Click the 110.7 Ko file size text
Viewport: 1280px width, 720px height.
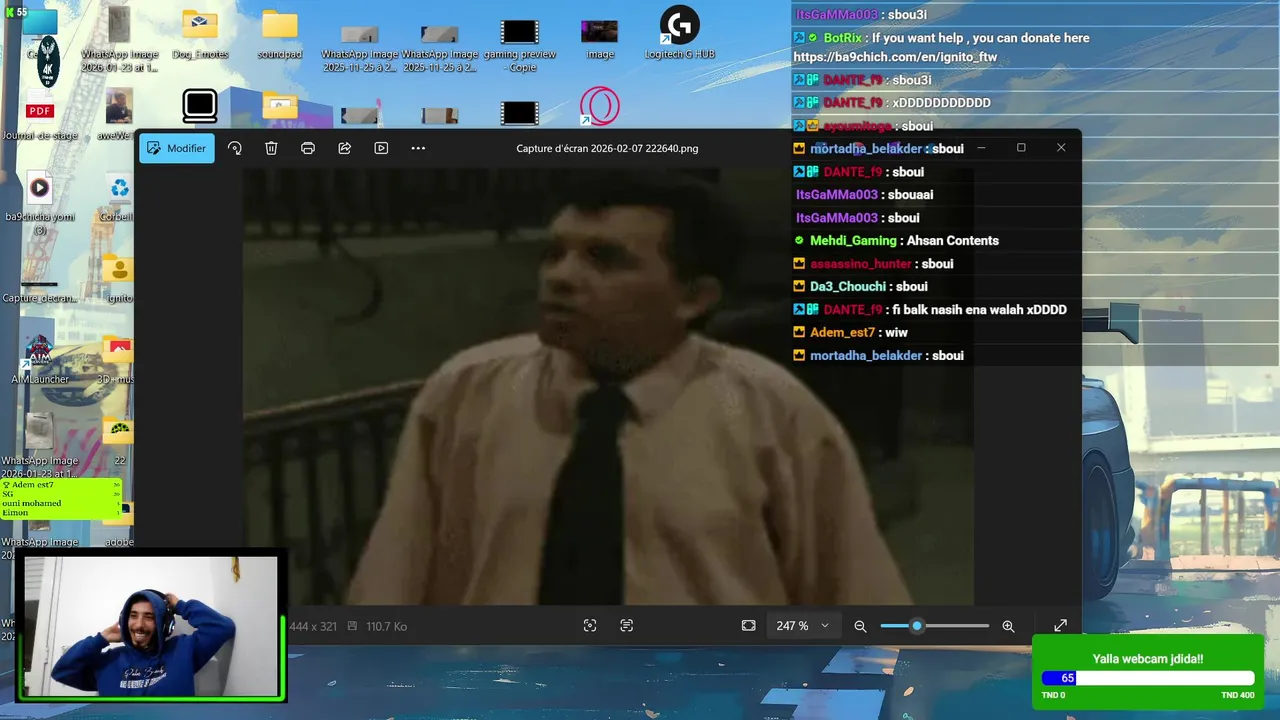[x=386, y=626]
